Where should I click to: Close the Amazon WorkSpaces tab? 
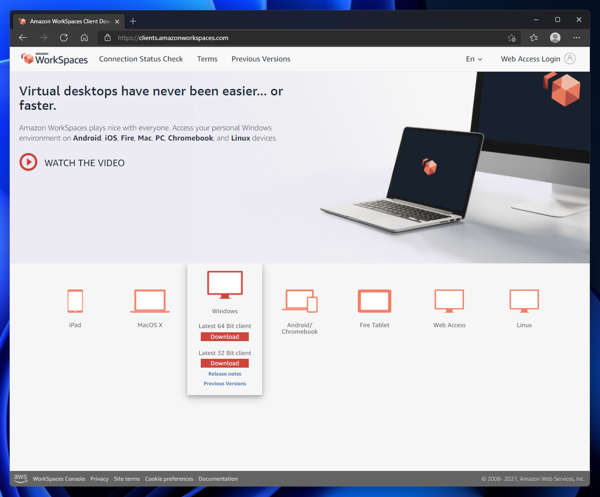click(x=117, y=21)
